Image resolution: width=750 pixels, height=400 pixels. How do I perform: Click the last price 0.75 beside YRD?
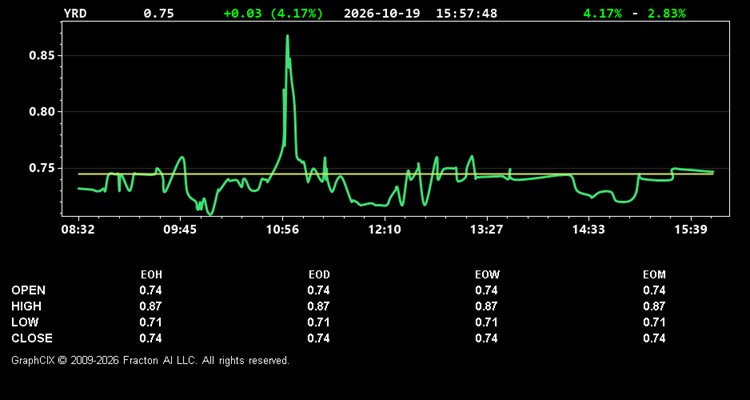[159, 13]
